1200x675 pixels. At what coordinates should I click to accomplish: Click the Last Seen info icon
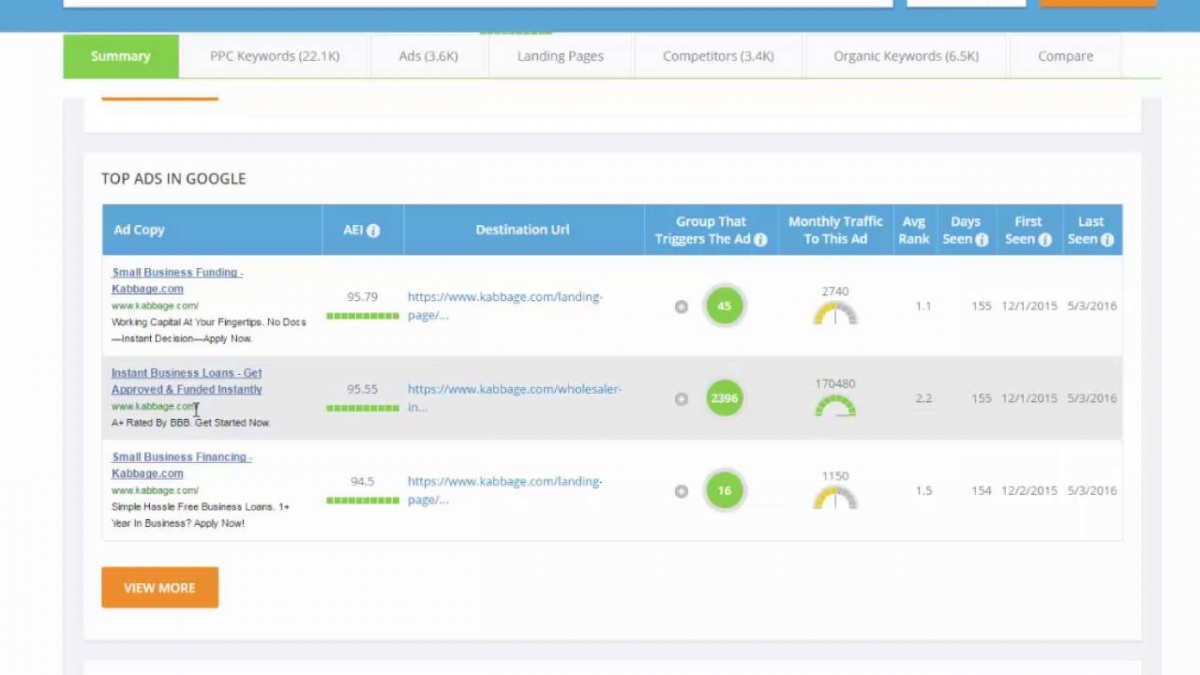(1107, 240)
